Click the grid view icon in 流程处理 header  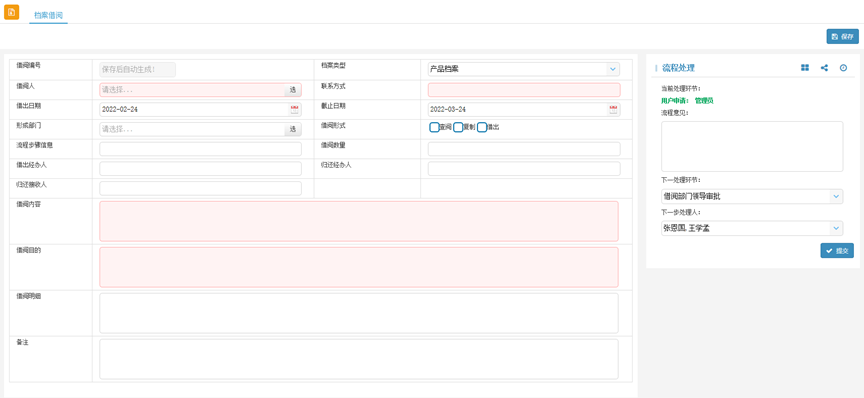pos(805,67)
